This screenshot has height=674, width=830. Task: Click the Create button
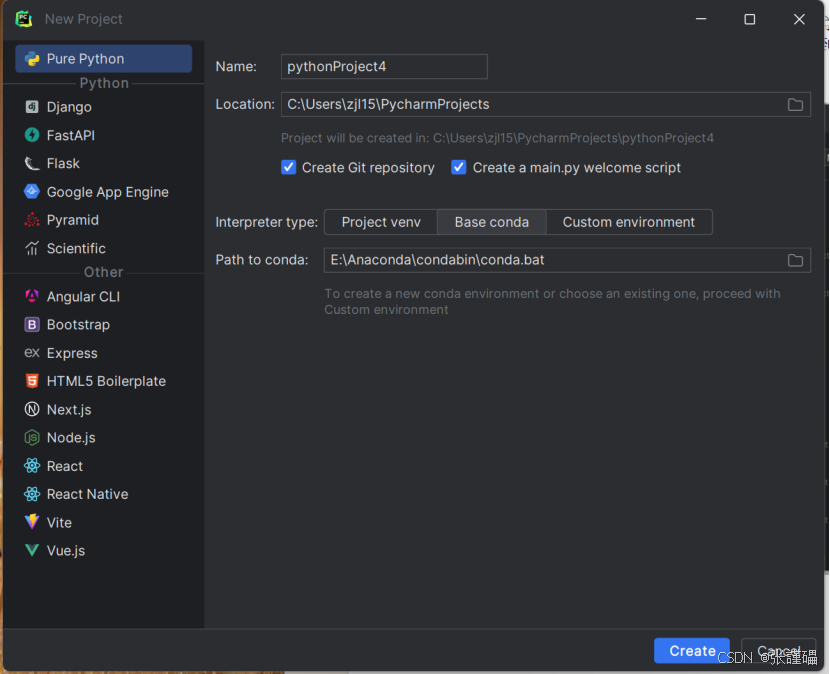692,651
